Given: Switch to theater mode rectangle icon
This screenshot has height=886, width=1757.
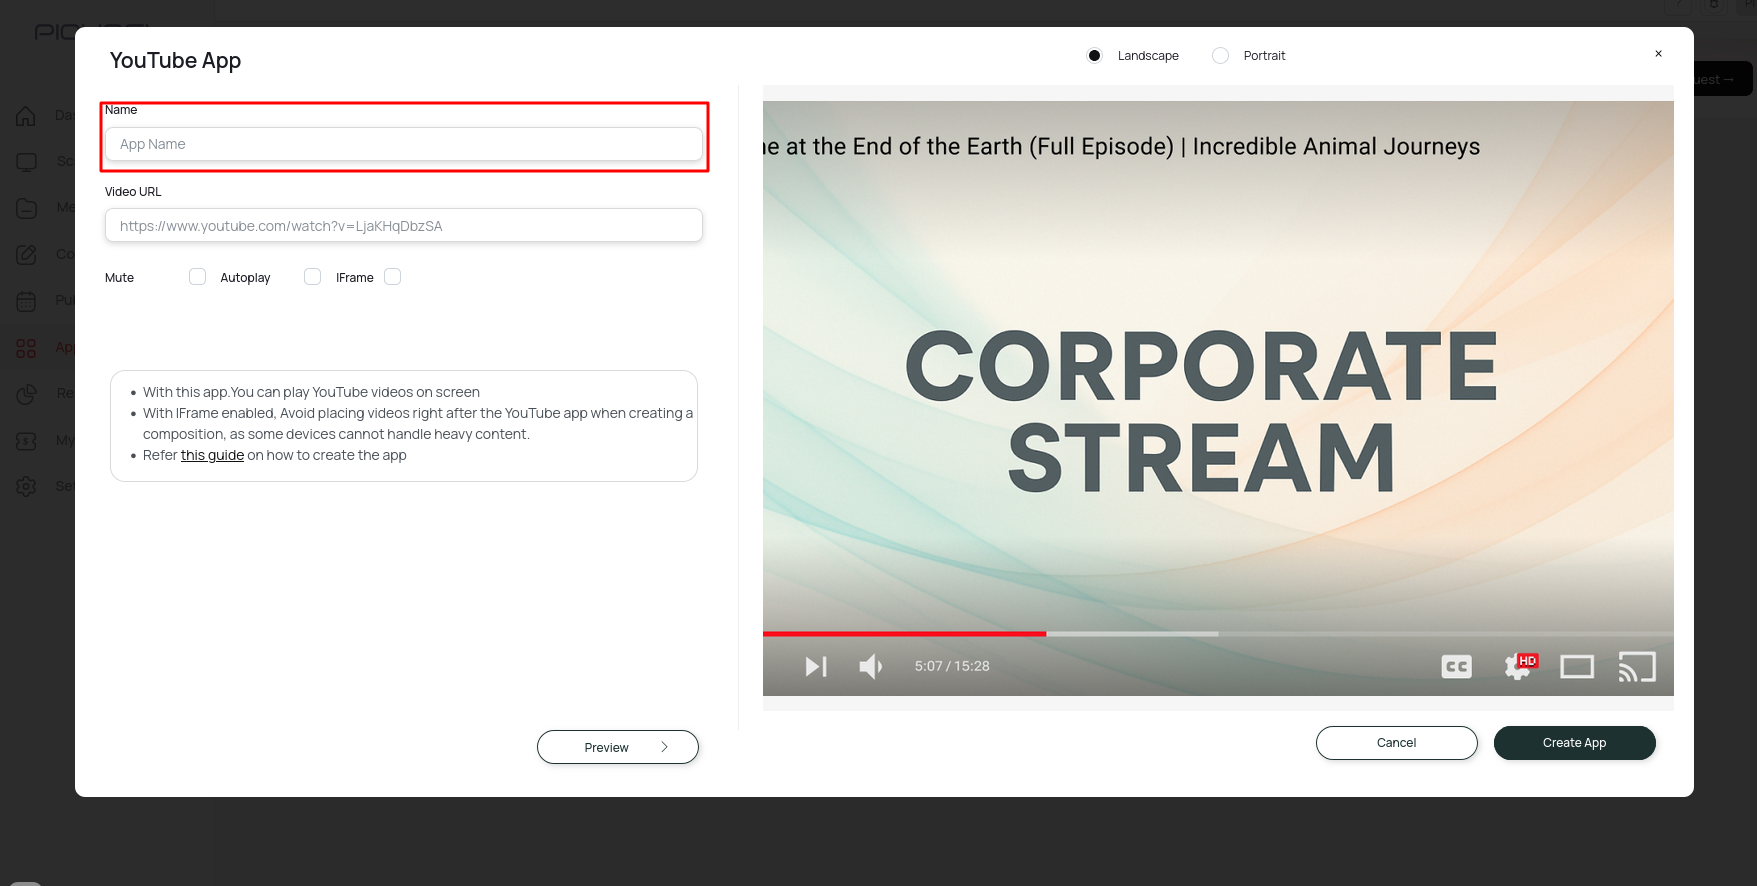Looking at the screenshot, I should click(x=1577, y=667).
